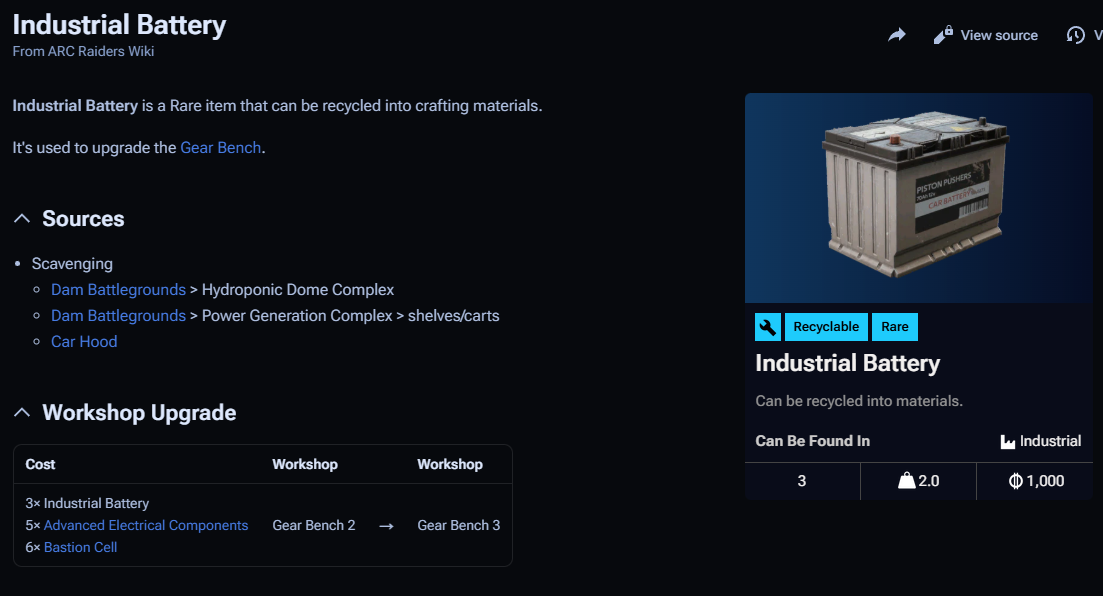Collapse the Workshop Upgrade section chevron
This screenshot has width=1103, height=596.
(22, 413)
